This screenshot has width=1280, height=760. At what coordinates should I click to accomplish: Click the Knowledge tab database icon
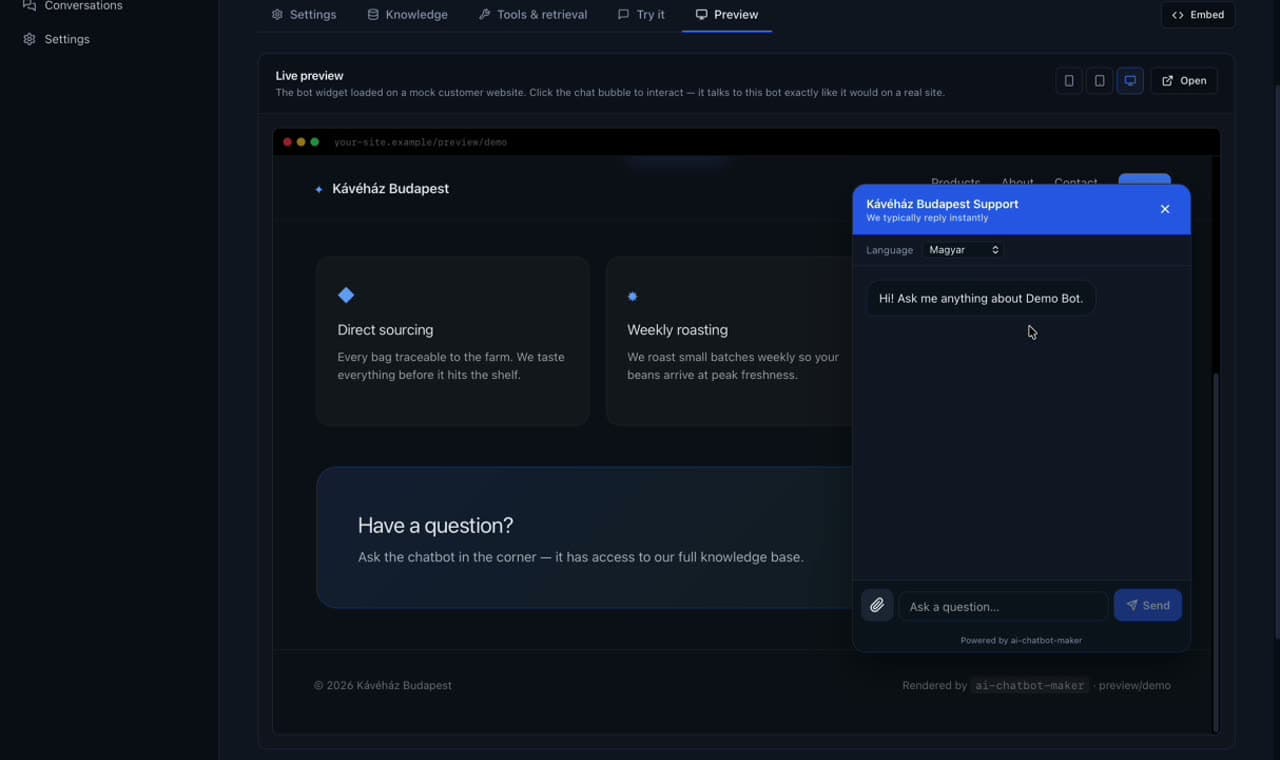tap(373, 15)
